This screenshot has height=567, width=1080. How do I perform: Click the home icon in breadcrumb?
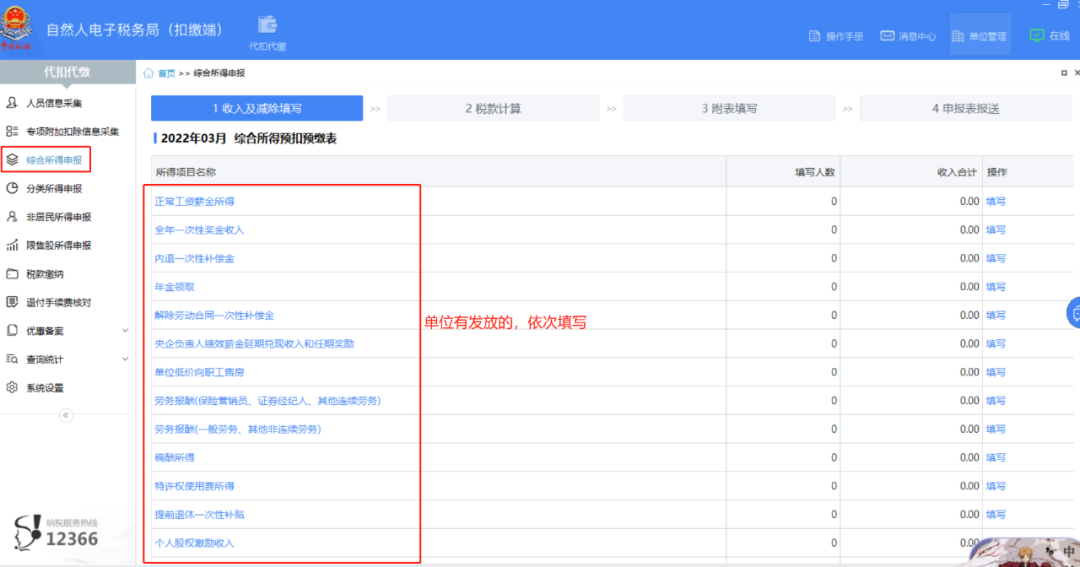pos(148,73)
